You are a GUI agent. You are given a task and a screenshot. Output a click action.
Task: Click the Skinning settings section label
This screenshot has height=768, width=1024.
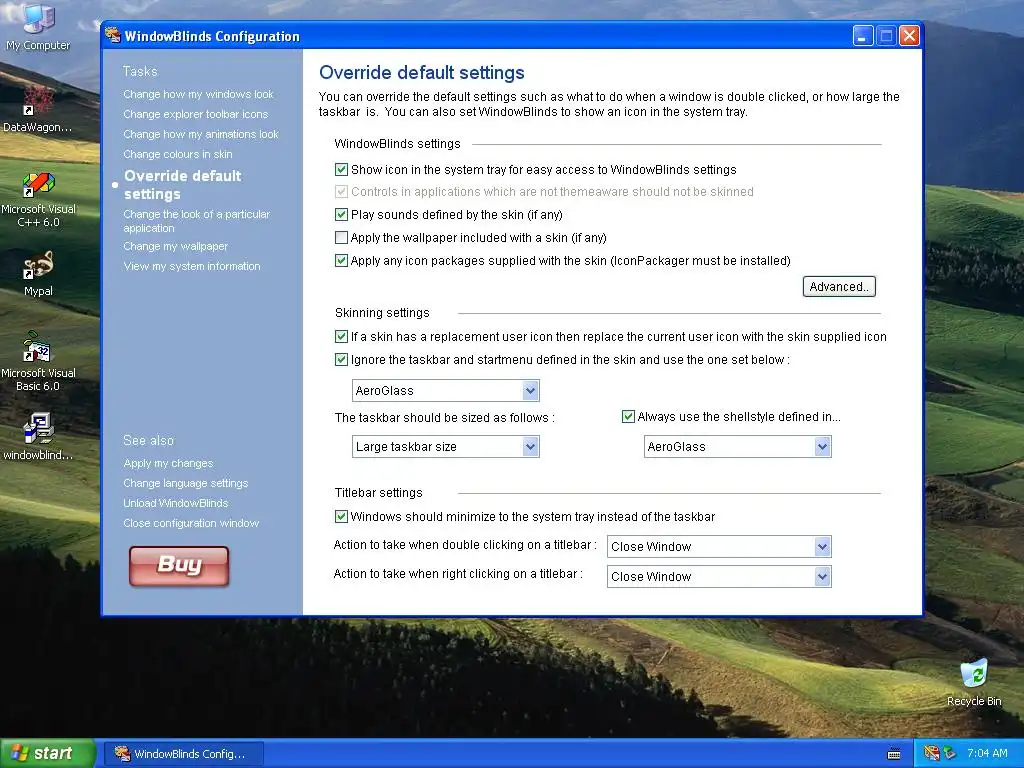point(382,313)
